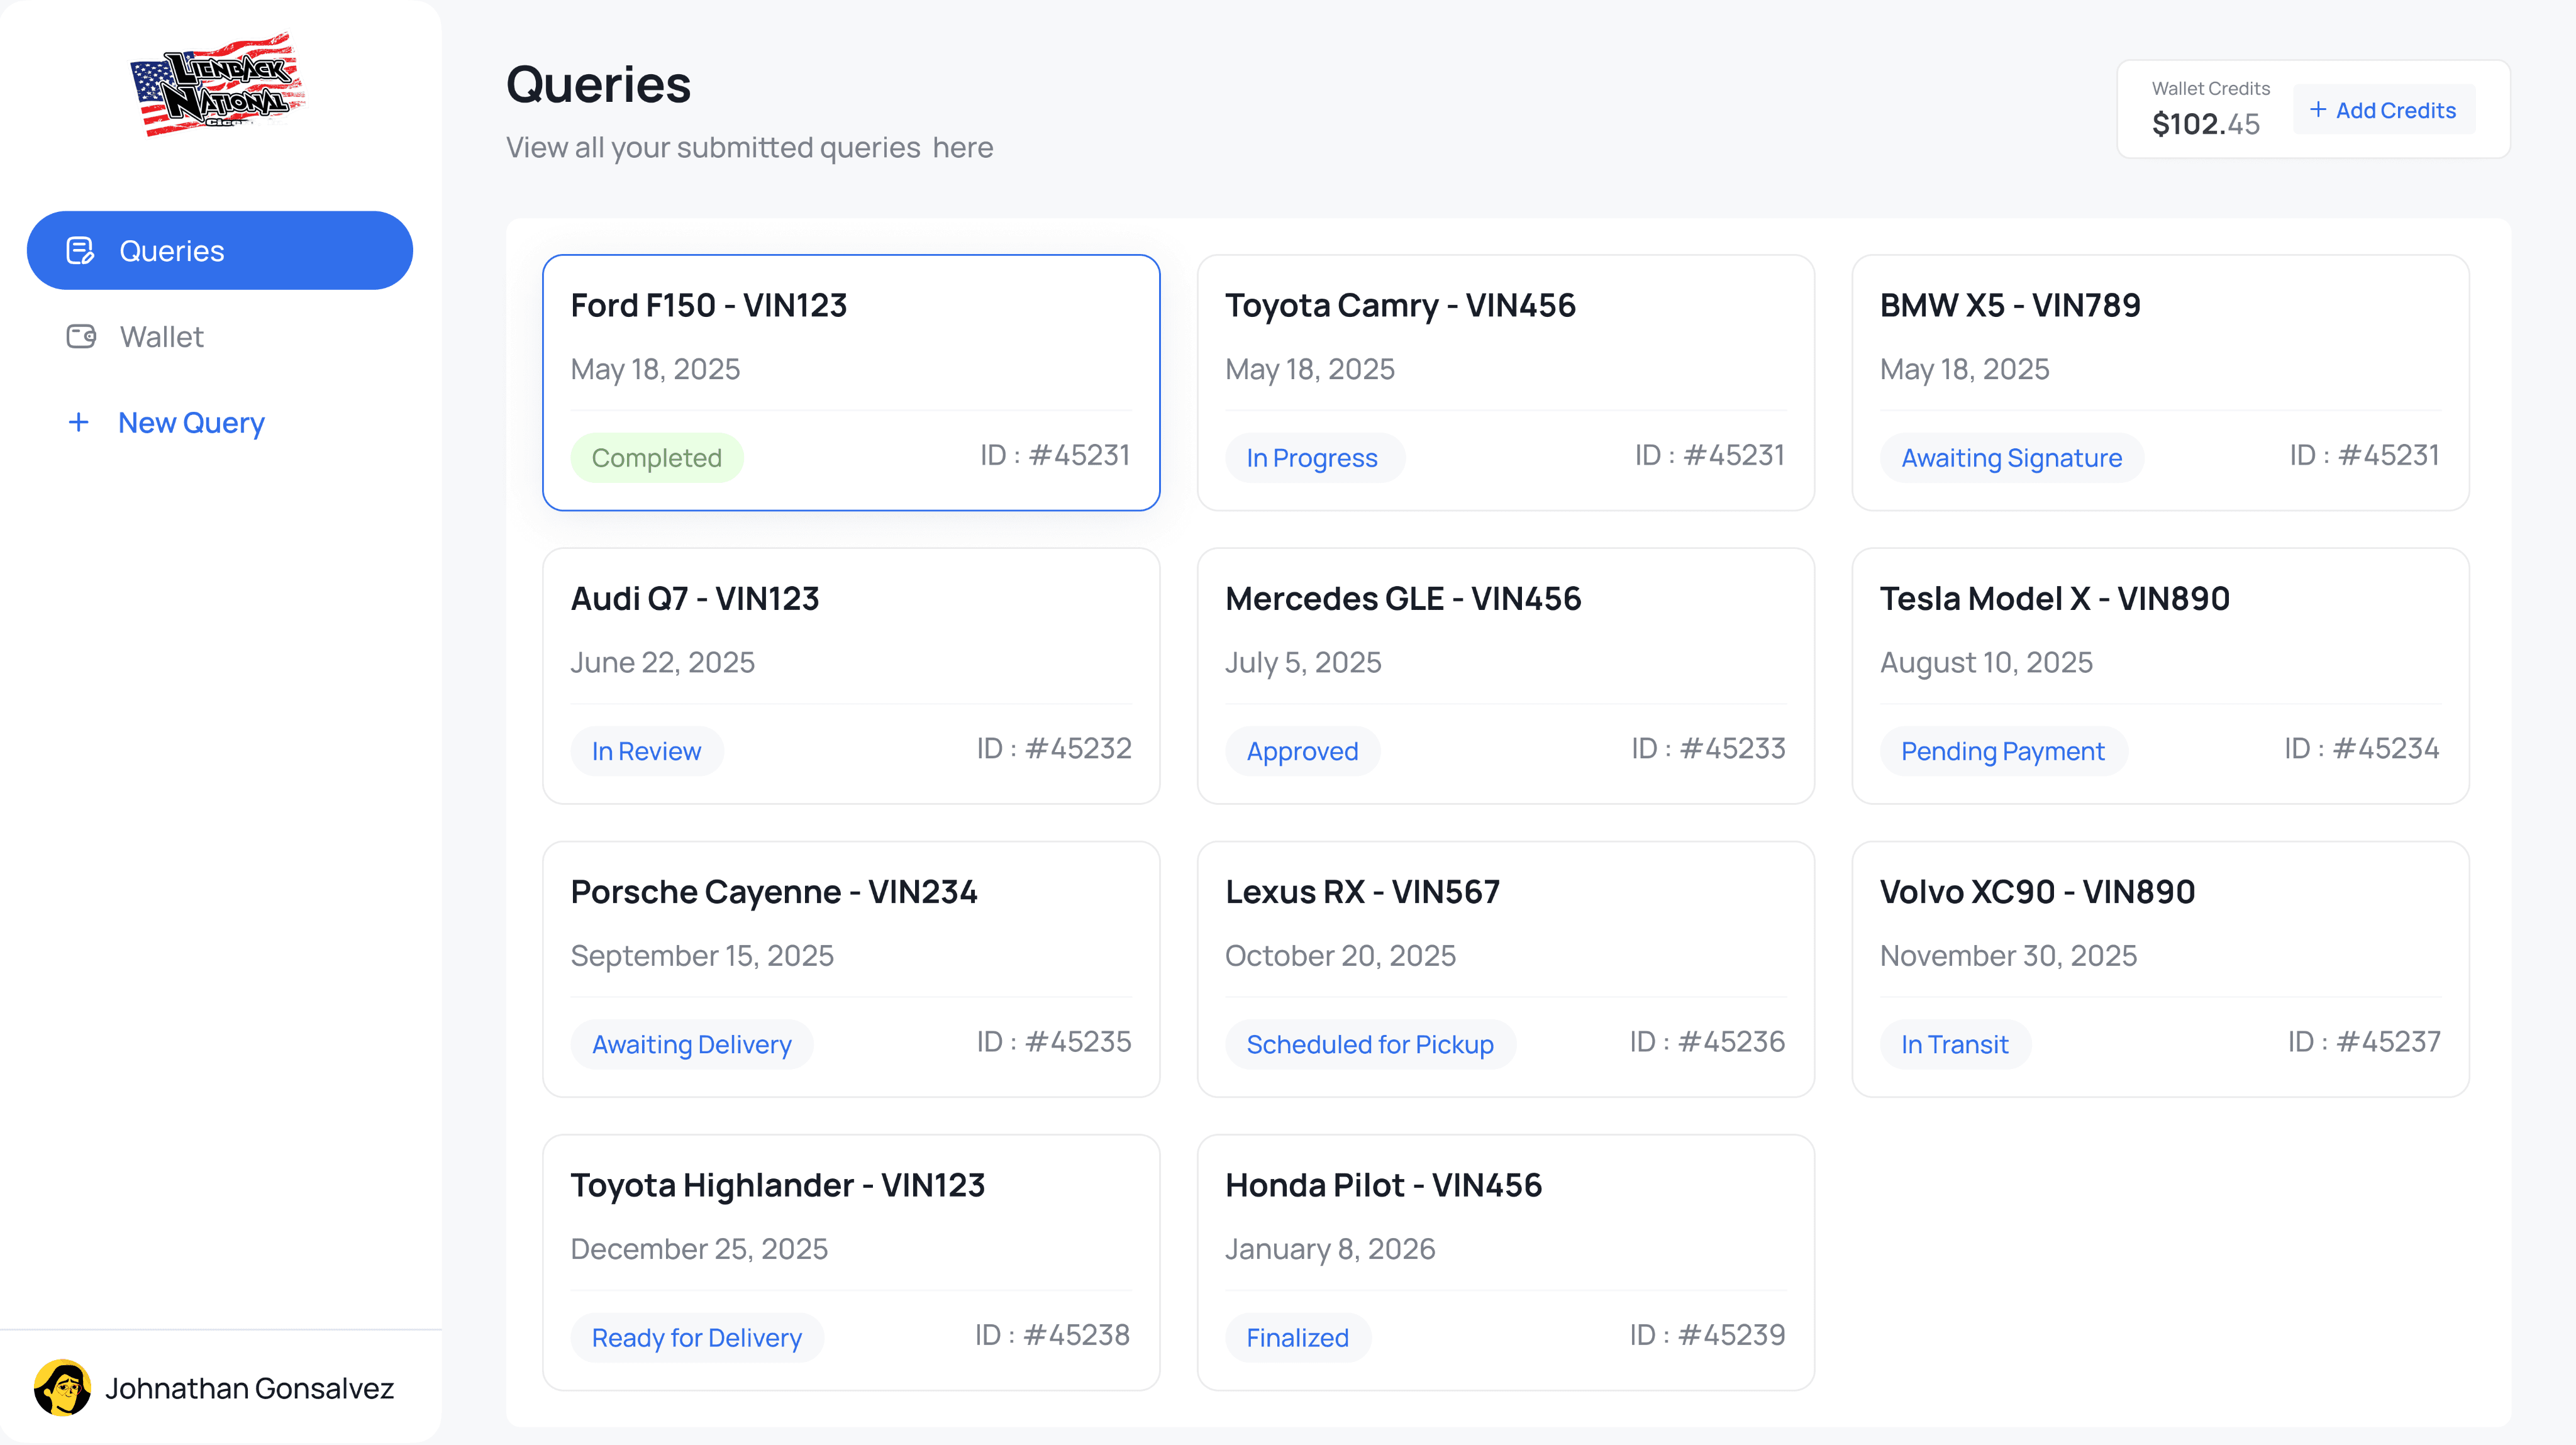Click the Wallet Credits $102.45 balance
Image resolution: width=2576 pixels, height=1445 pixels.
[2205, 123]
